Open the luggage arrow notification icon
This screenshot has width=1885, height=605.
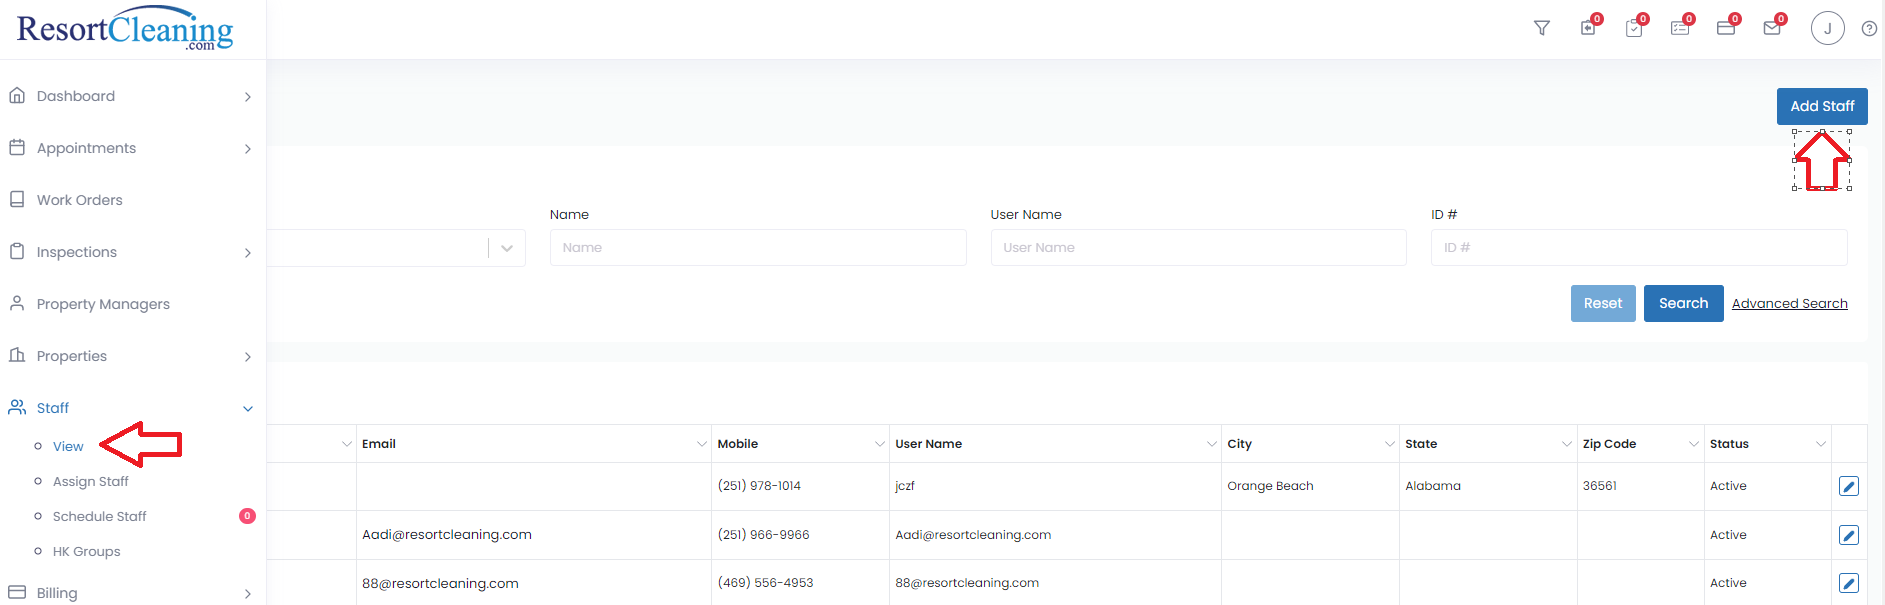click(x=1588, y=28)
